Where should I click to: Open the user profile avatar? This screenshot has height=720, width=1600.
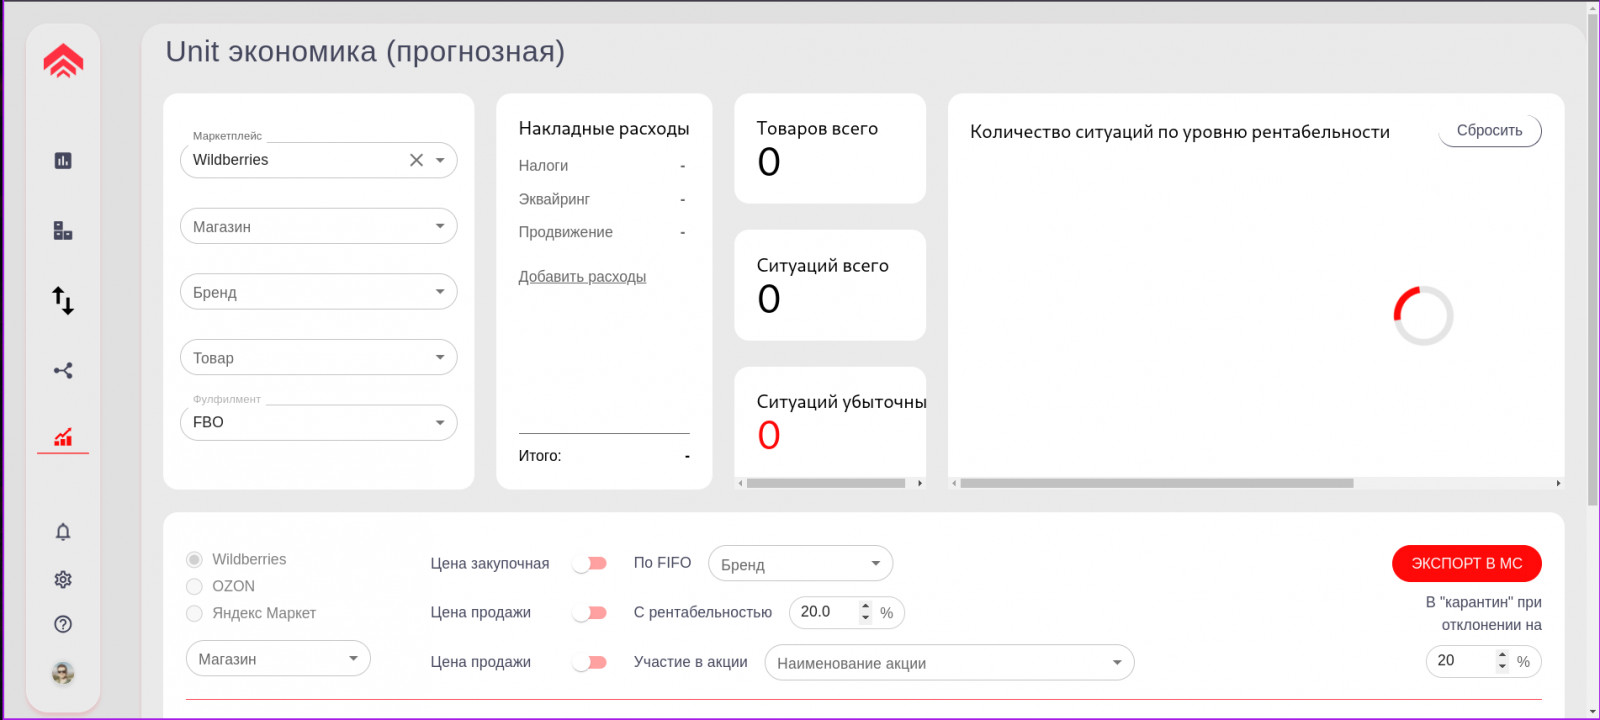click(x=63, y=673)
